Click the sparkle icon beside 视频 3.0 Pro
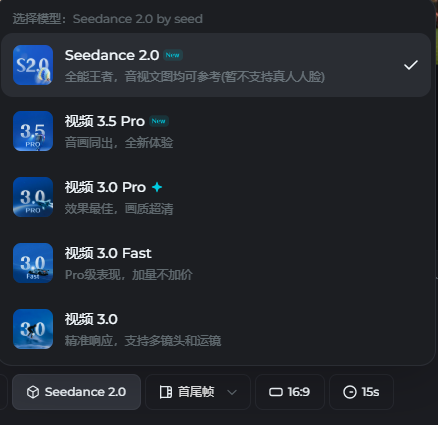Screen dimensions: 438x425 click(x=157, y=187)
